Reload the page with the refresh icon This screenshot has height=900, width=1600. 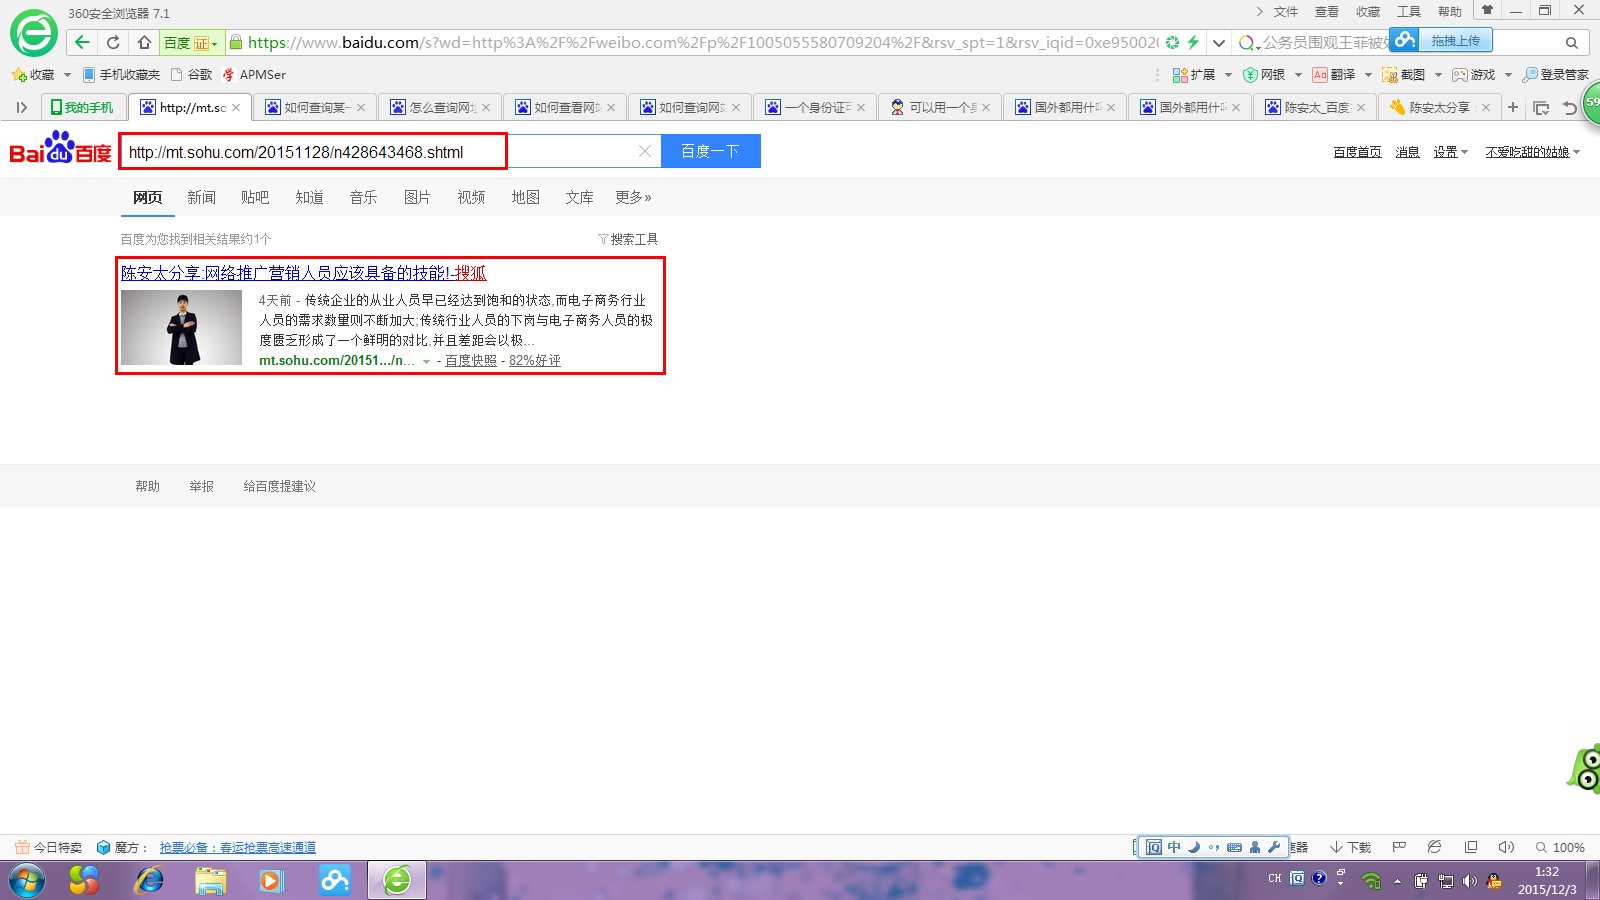pos(113,42)
